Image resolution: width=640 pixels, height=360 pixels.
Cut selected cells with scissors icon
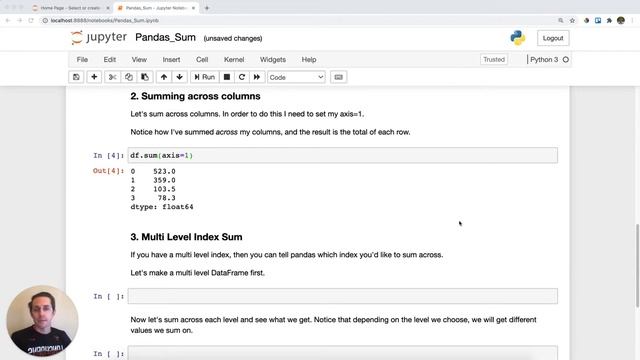pos(112,77)
